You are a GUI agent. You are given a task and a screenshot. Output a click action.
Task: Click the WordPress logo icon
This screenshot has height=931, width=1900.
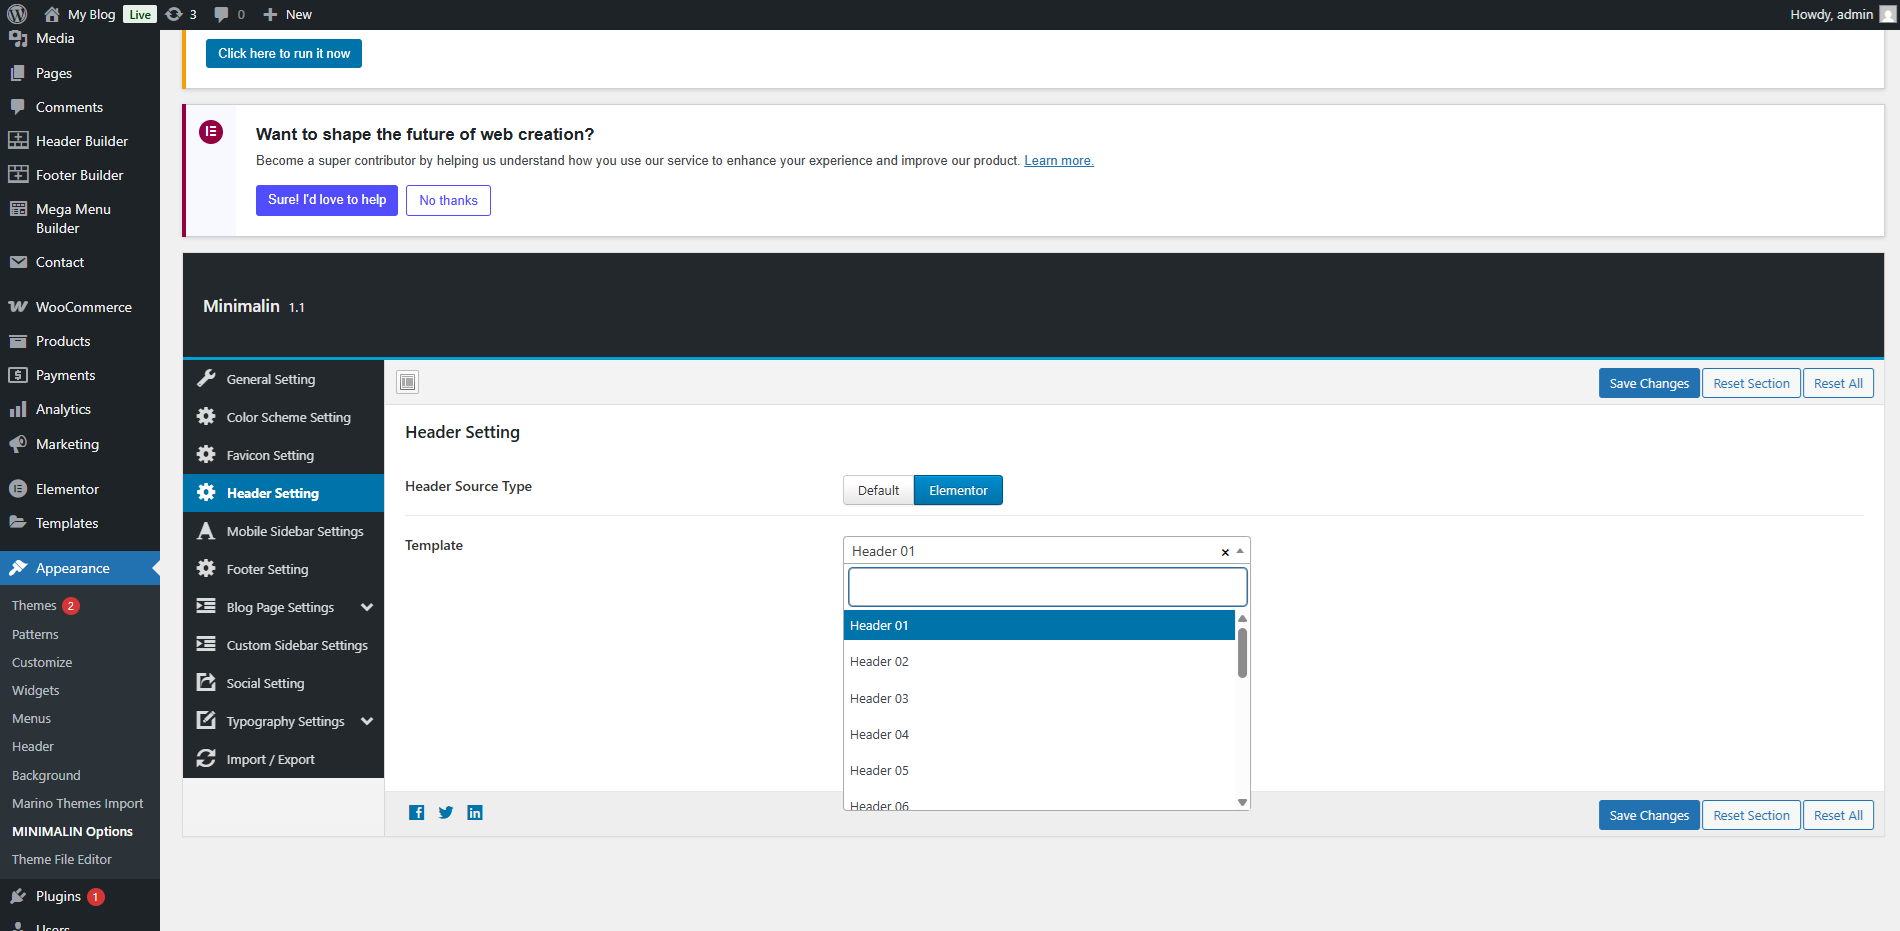[x=17, y=14]
